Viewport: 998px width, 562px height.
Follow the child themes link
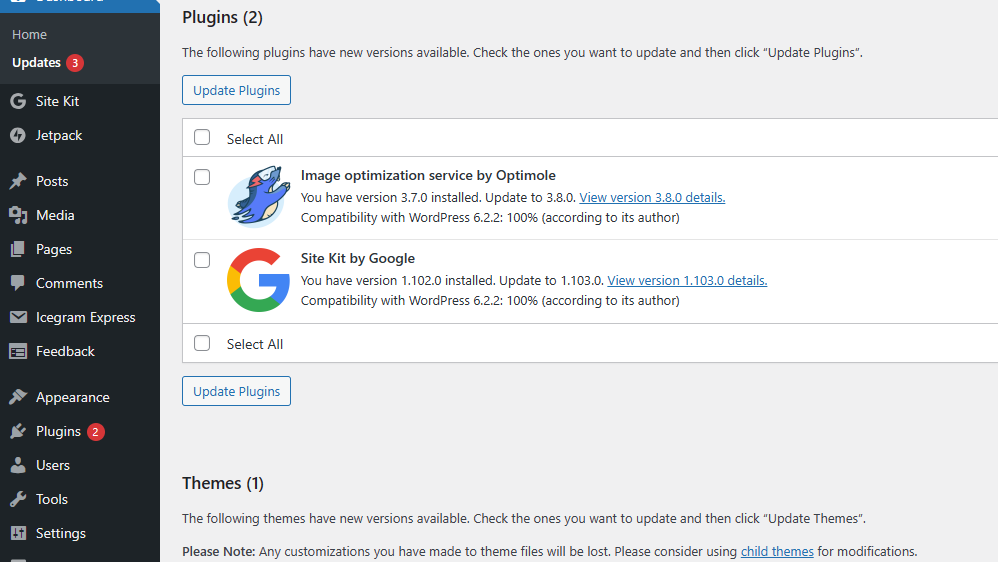pos(777,551)
